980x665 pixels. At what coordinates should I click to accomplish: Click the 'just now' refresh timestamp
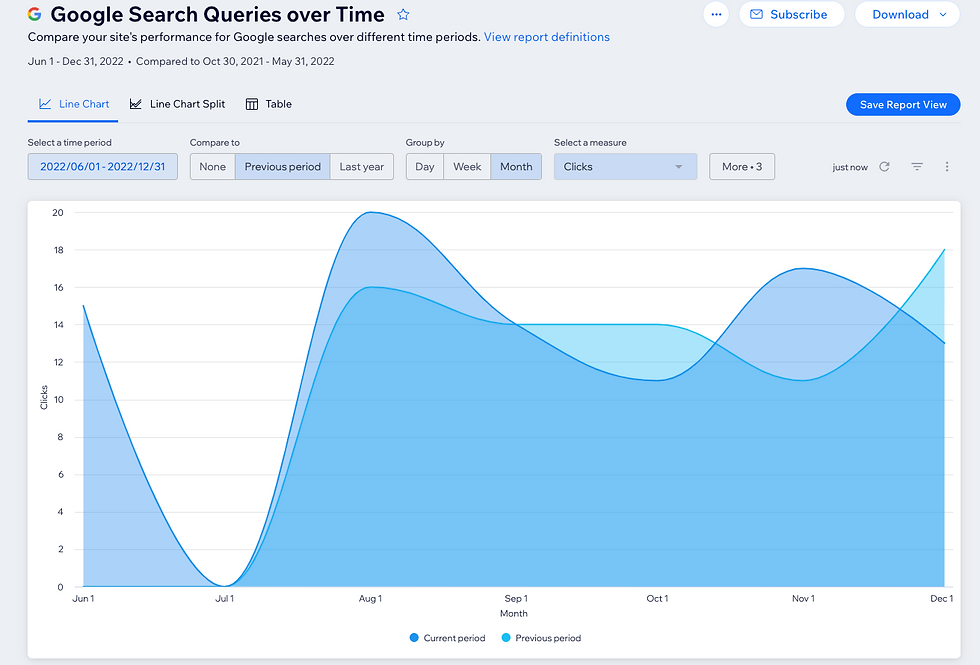click(850, 167)
